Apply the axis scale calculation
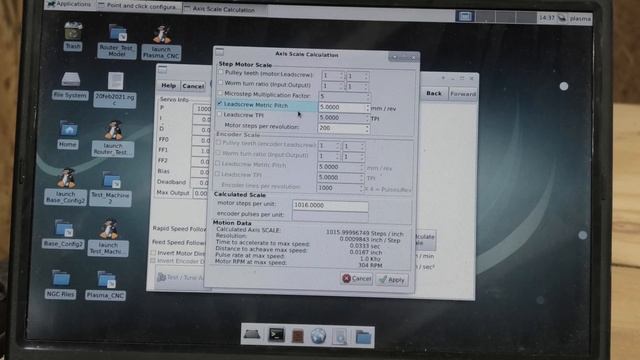 (391, 279)
